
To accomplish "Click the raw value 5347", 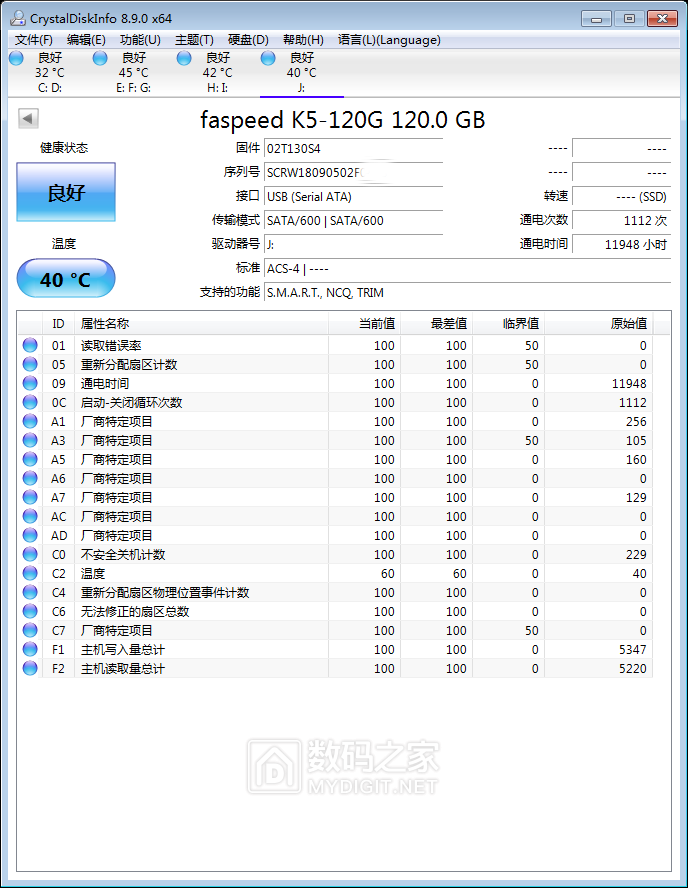I will [633, 649].
